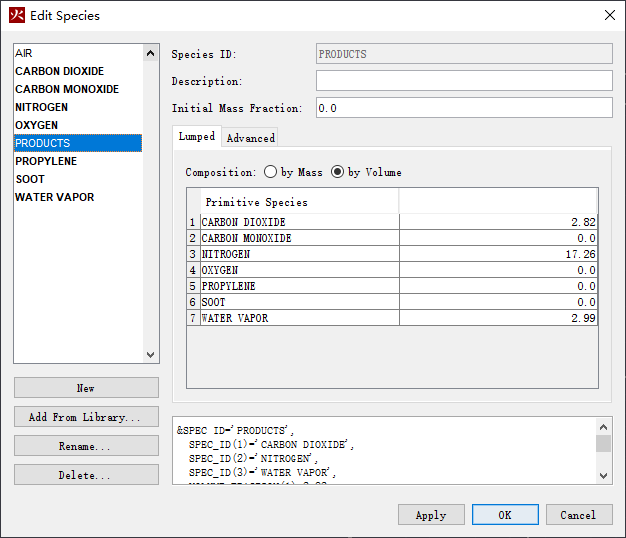626x538 pixels.
Task: Edit the Initial Mass Fraction field
Action: (x=464, y=108)
